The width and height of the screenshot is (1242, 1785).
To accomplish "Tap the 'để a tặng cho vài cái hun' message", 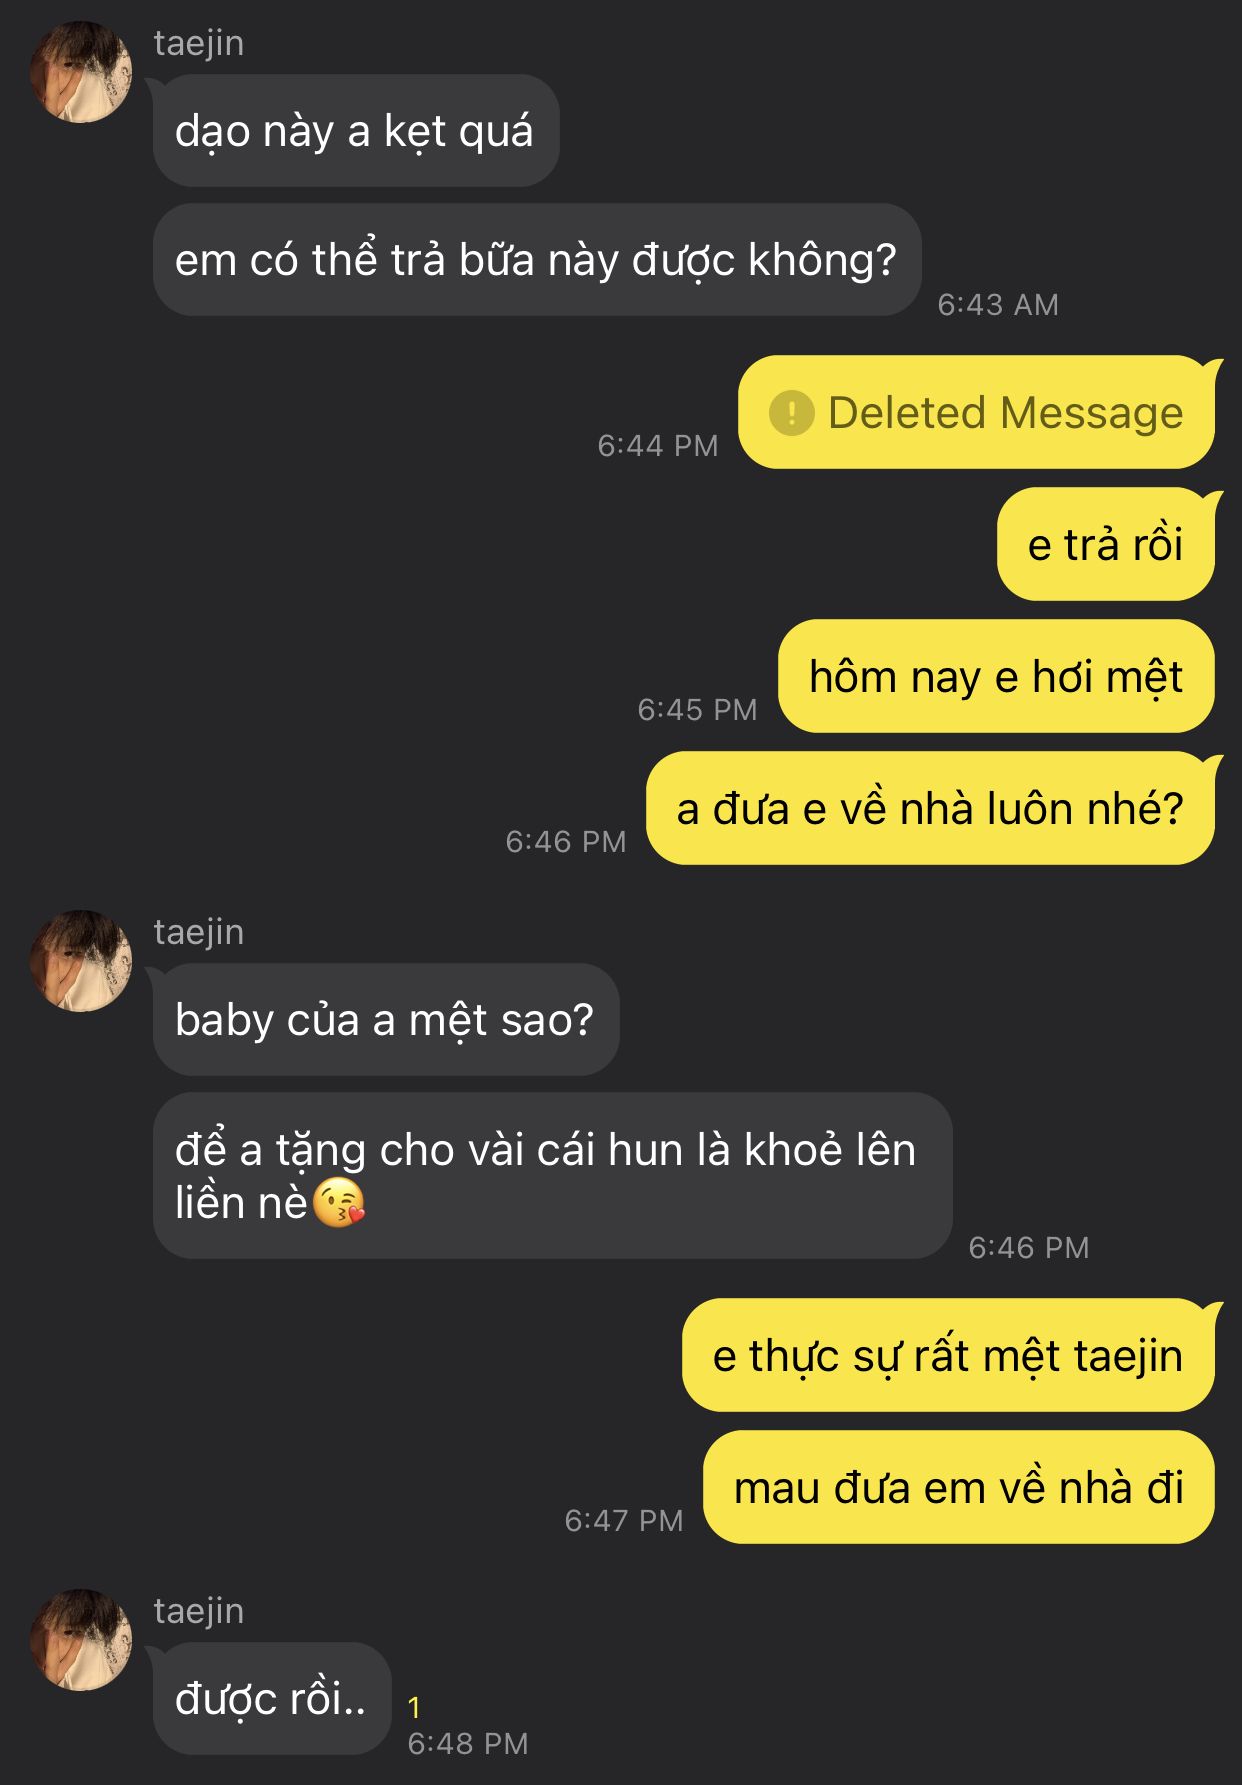I will pos(553,1176).
